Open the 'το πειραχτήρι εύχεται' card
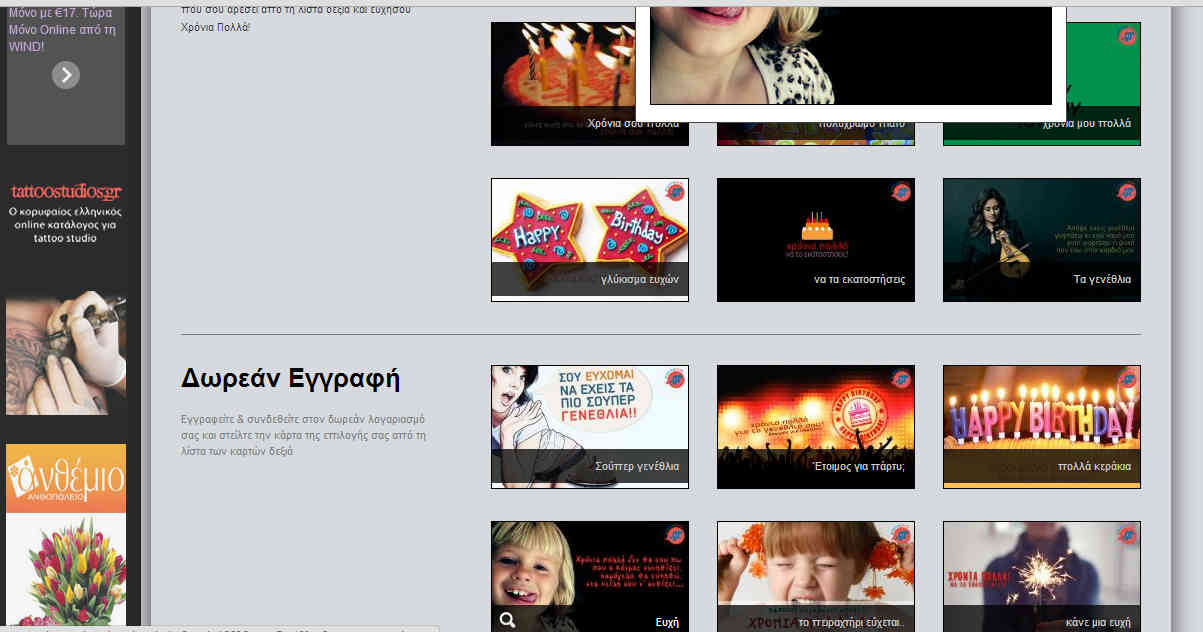Image resolution: width=1203 pixels, height=632 pixels. [x=816, y=576]
